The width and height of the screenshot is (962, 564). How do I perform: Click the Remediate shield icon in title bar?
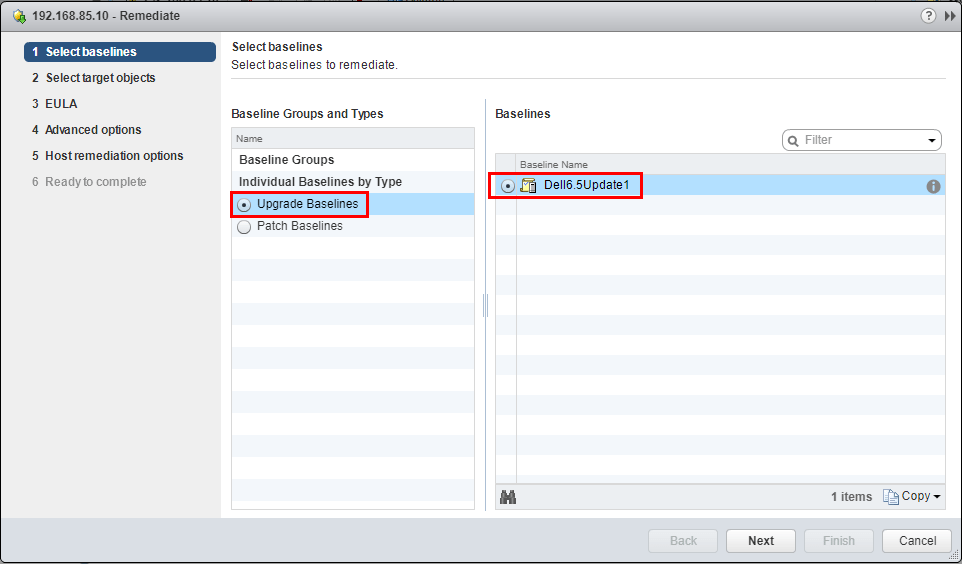(x=20, y=16)
